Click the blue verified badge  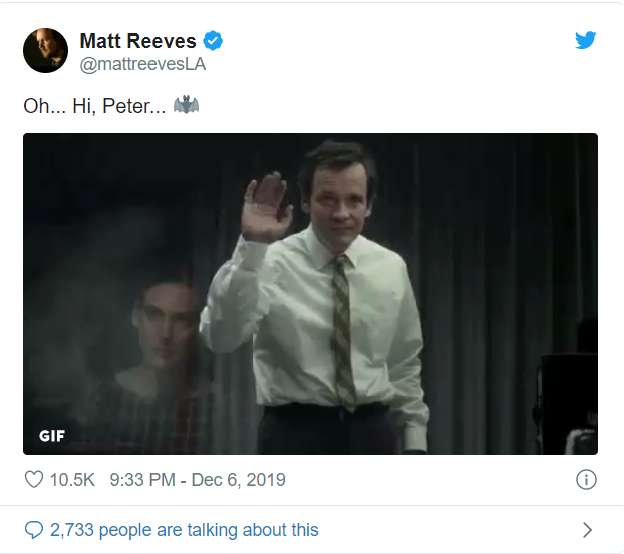coord(213,41)
